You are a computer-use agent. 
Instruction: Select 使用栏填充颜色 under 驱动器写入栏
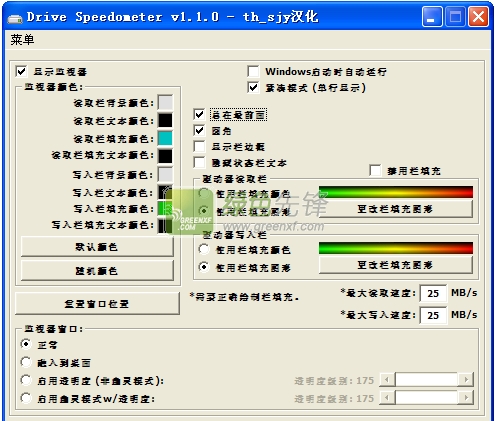pos(204,249)
